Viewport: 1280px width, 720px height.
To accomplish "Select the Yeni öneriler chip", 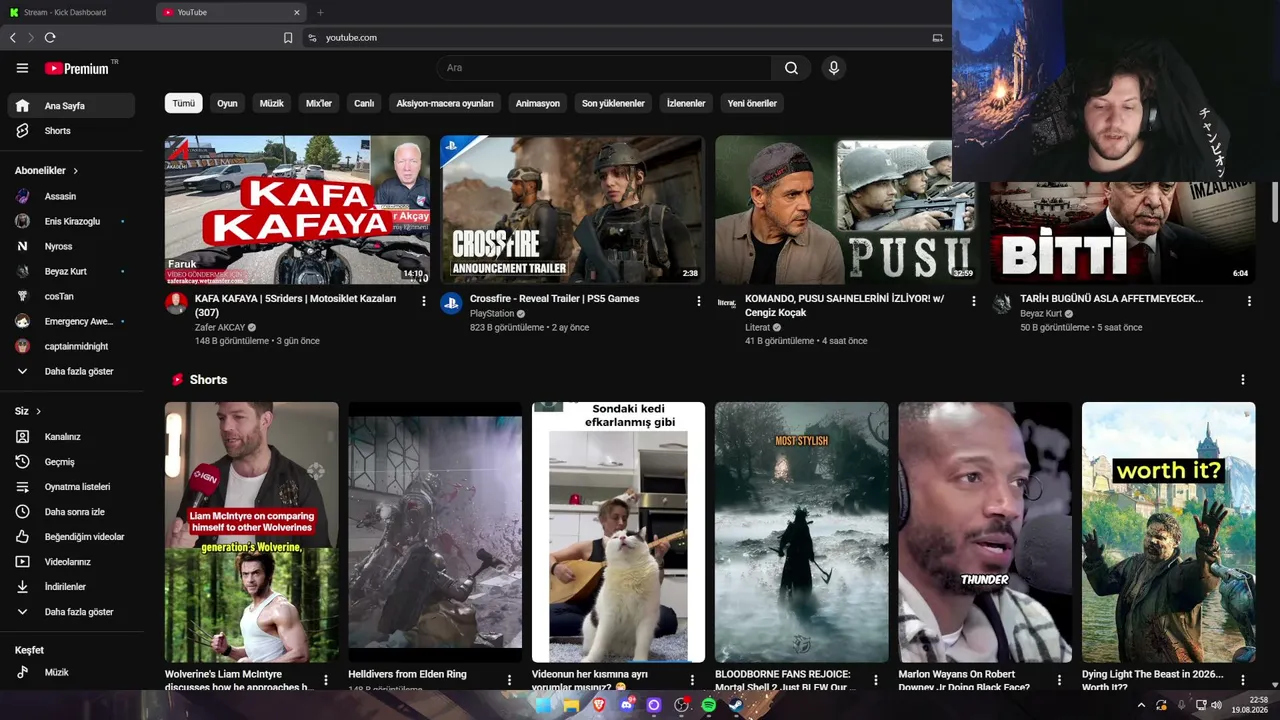I will 752,103.
